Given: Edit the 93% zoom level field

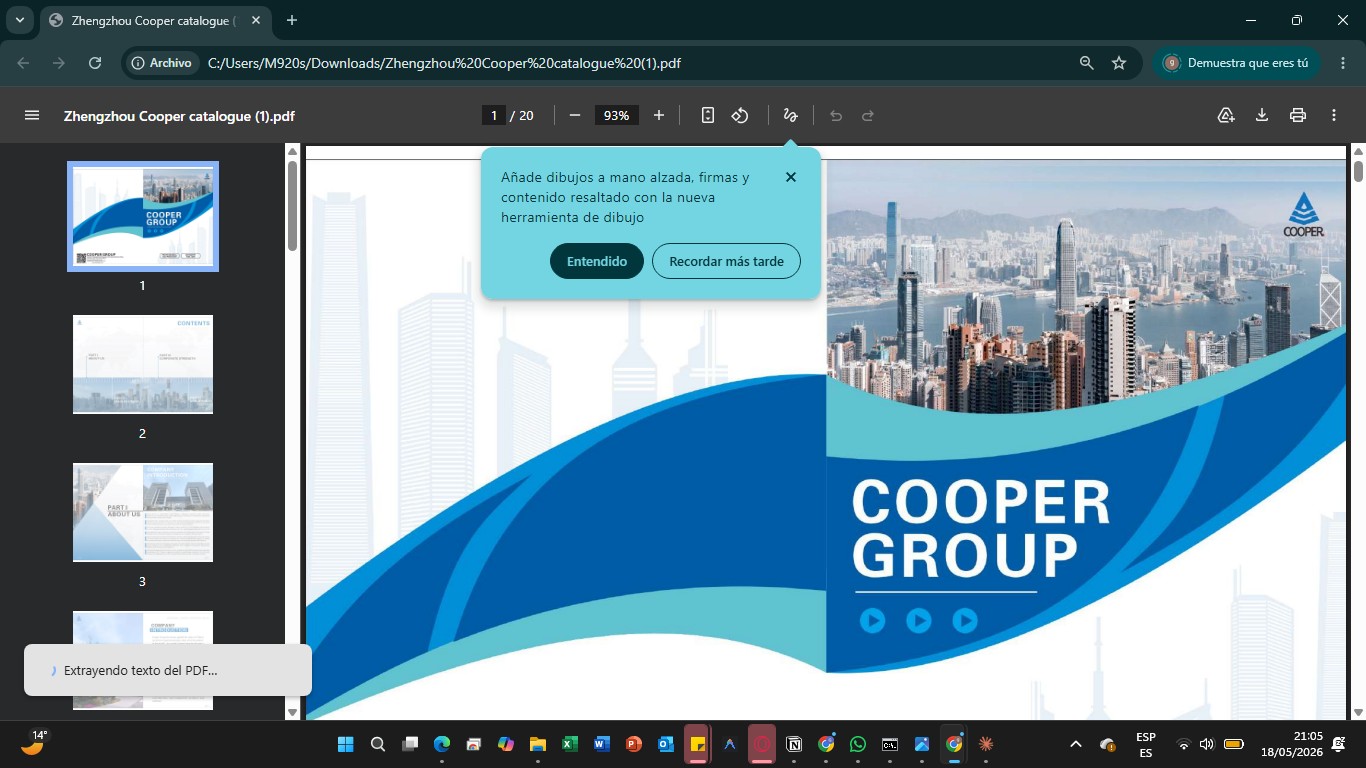Looking at the screenshot, I should pyautogui.click(x=617, y=115).
